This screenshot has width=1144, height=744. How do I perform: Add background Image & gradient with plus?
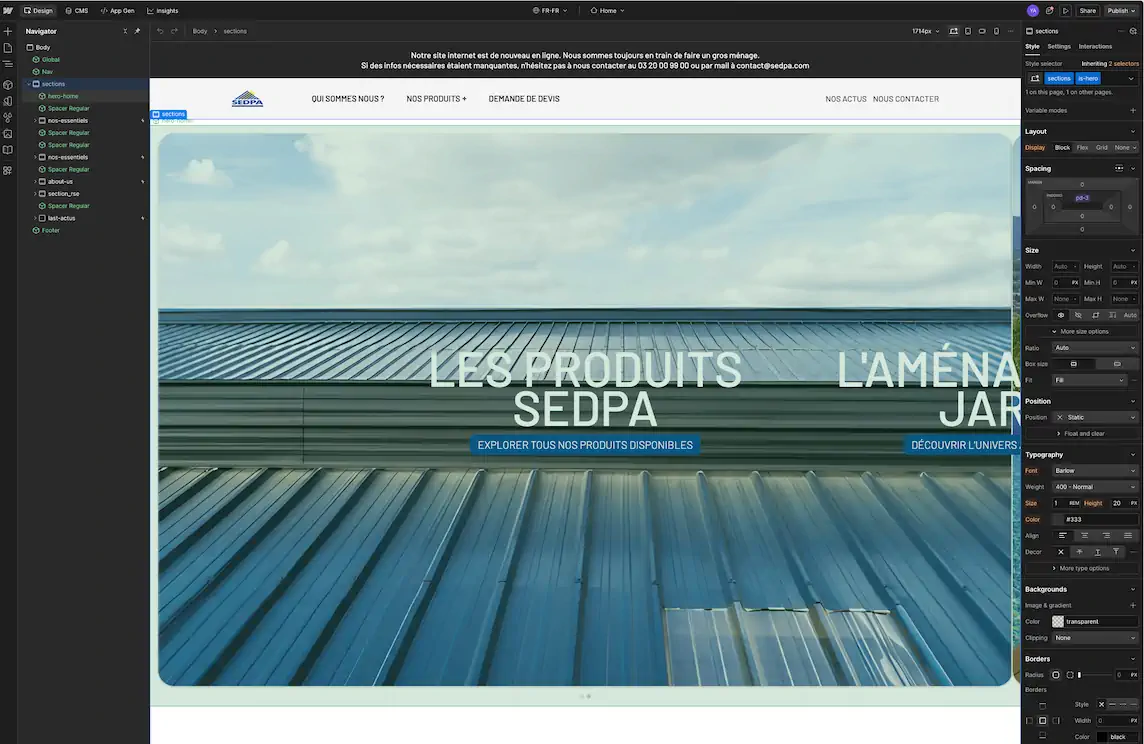pos(1133,605)
